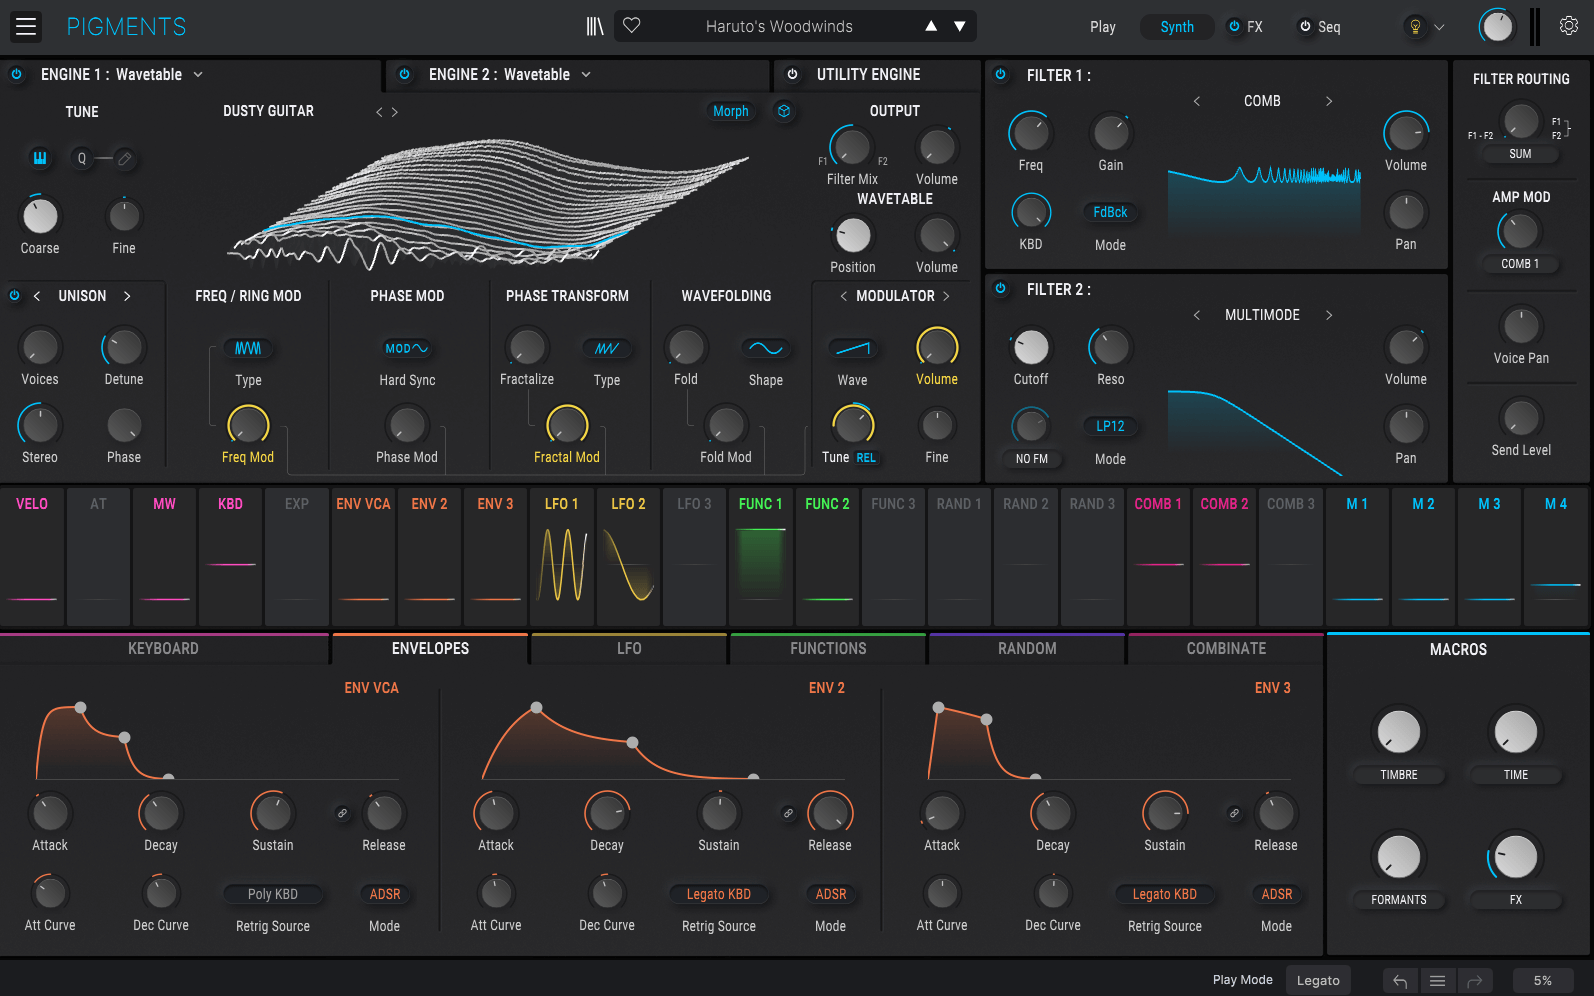Toggle the Unison power switch
This screenshot has width=1594, height=996.
15,296
